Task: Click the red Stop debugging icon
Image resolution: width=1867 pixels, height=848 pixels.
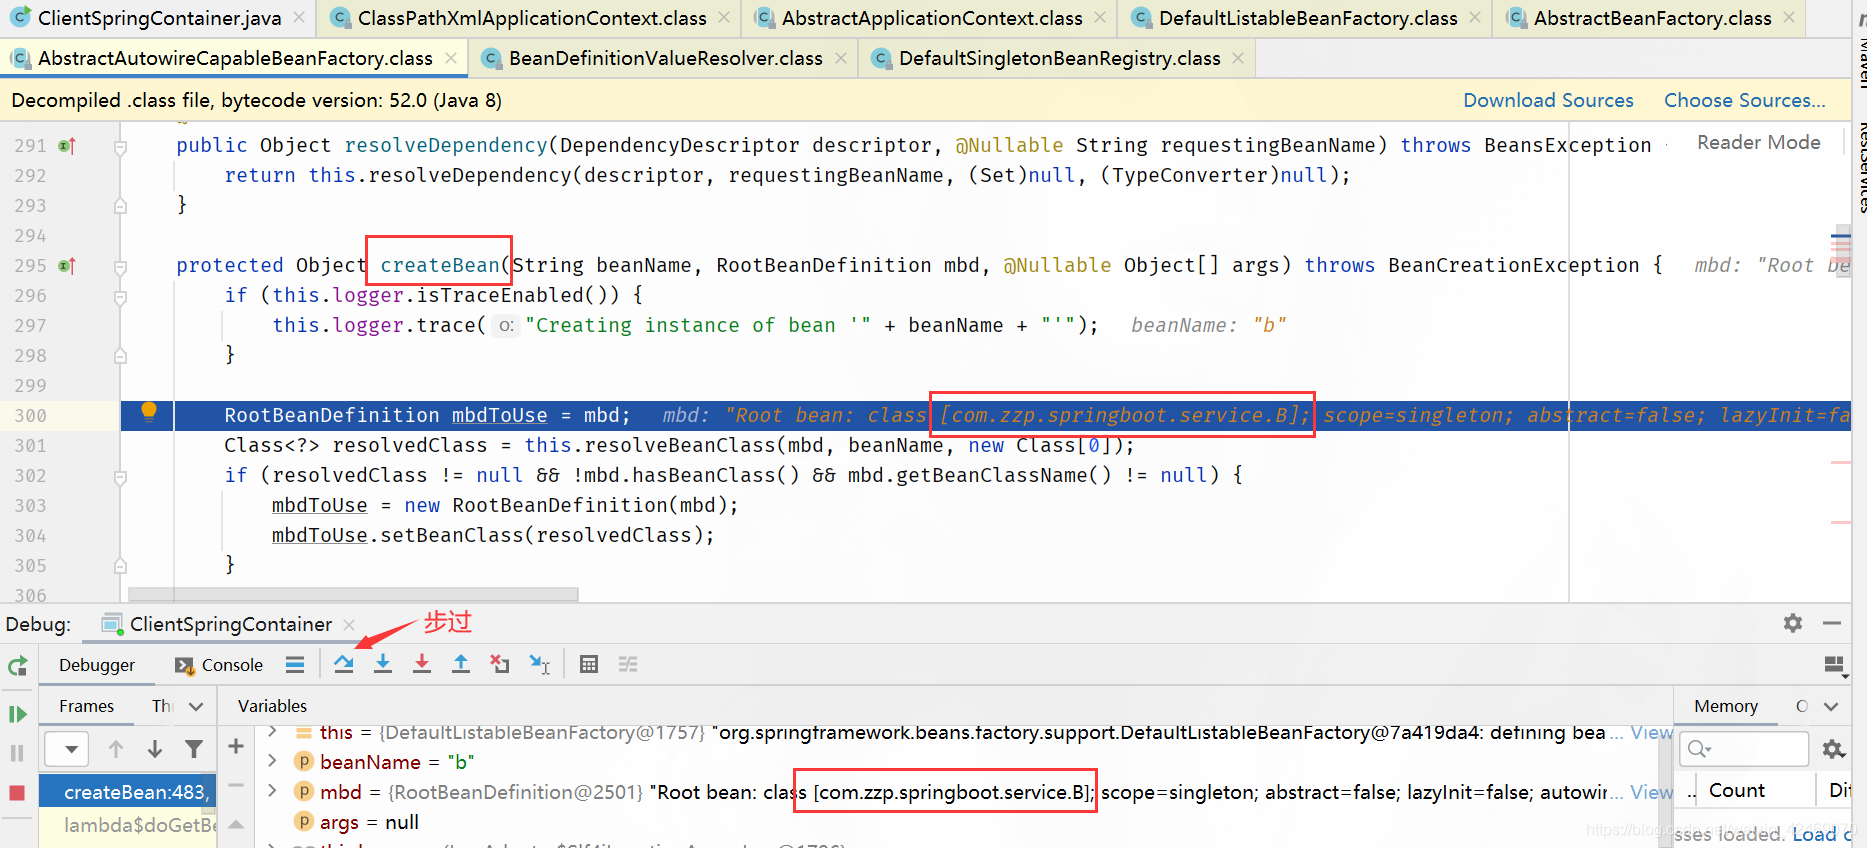Action: [17, 792]
